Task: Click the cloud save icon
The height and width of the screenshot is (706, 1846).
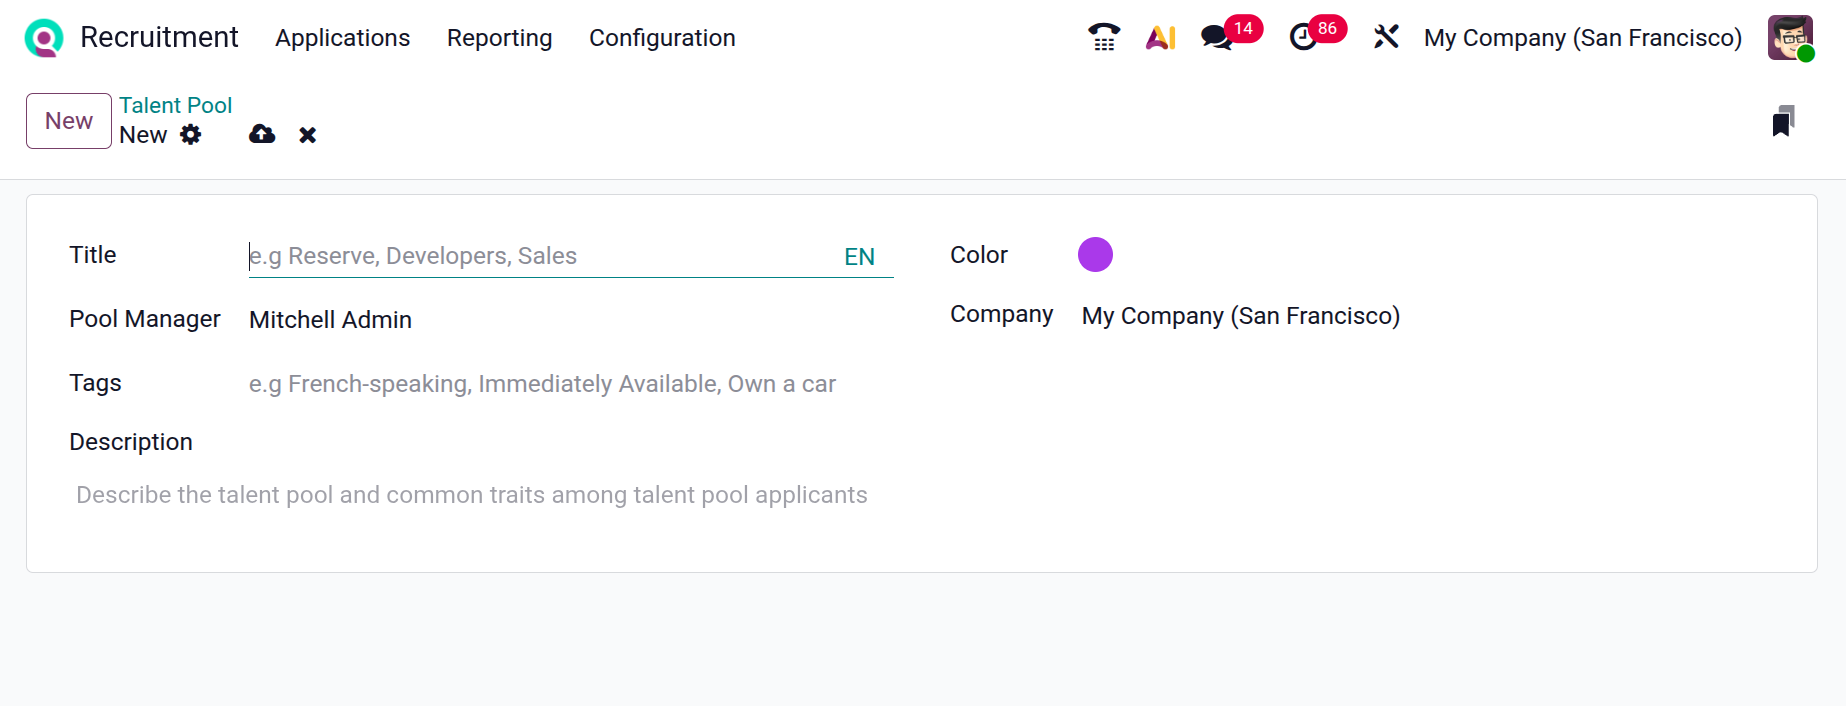Action: click(262, 134)
